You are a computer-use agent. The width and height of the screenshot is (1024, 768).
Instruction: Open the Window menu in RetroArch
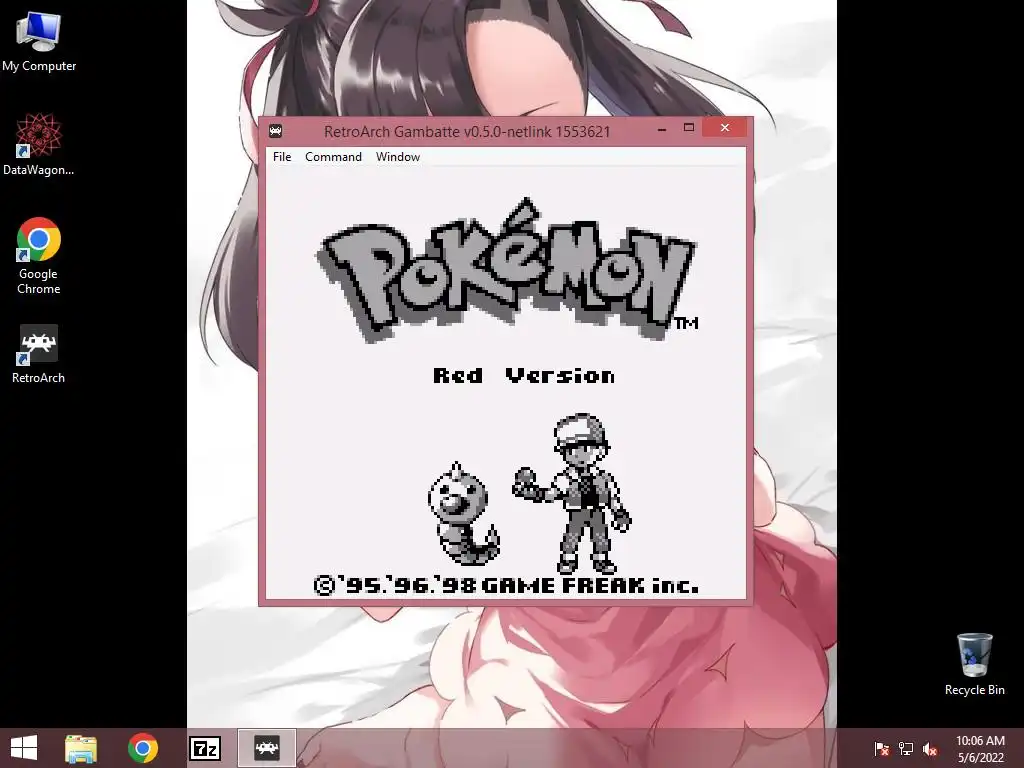pyautogui.click(x=398, y=157)
